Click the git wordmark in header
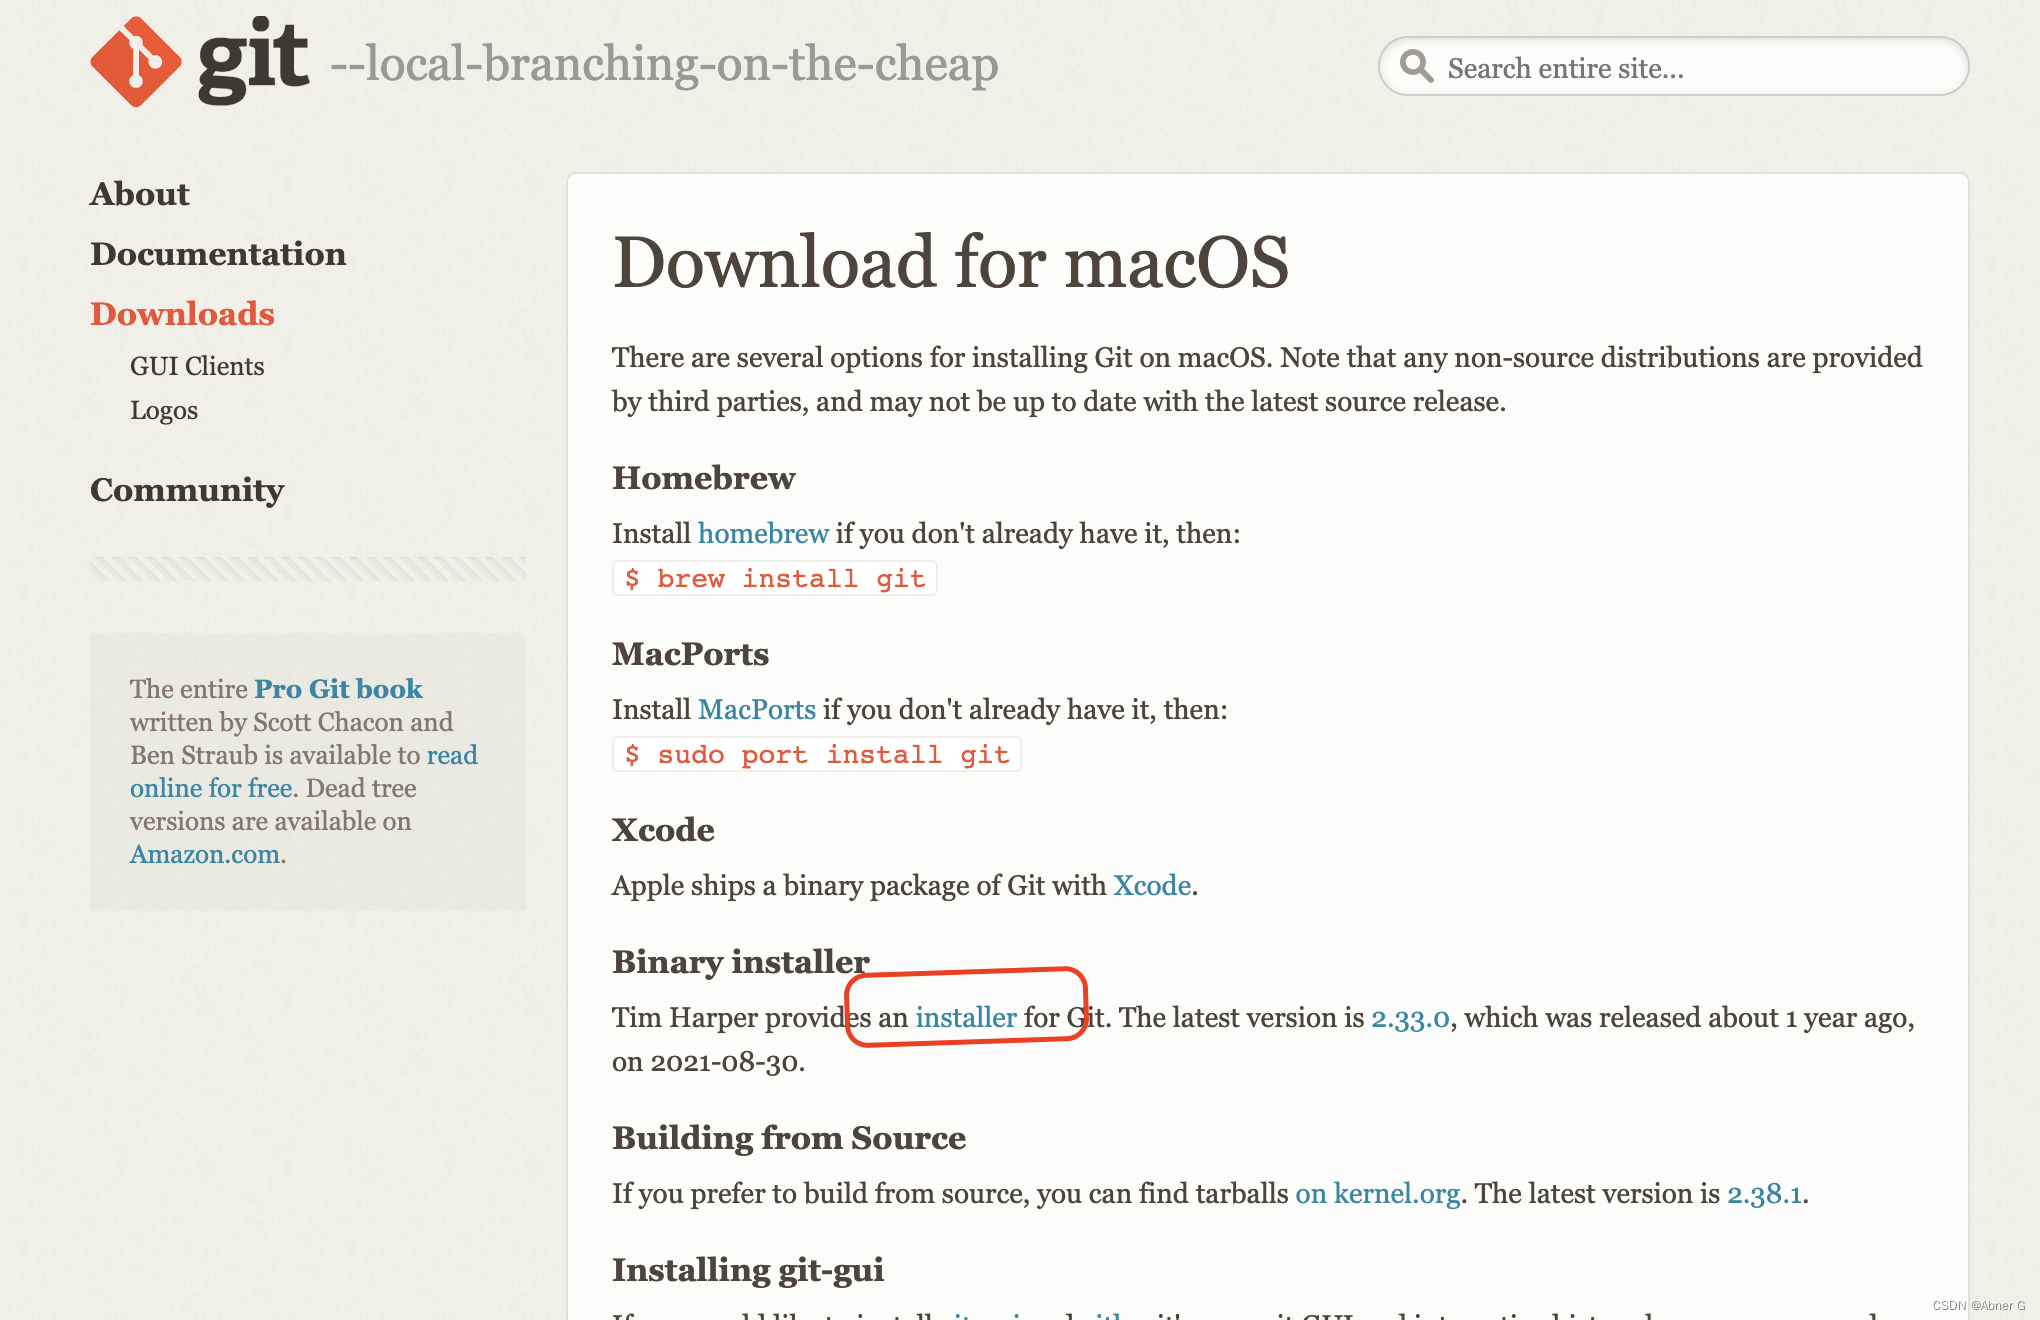The image size is (2040, 1320). point(254,60)
